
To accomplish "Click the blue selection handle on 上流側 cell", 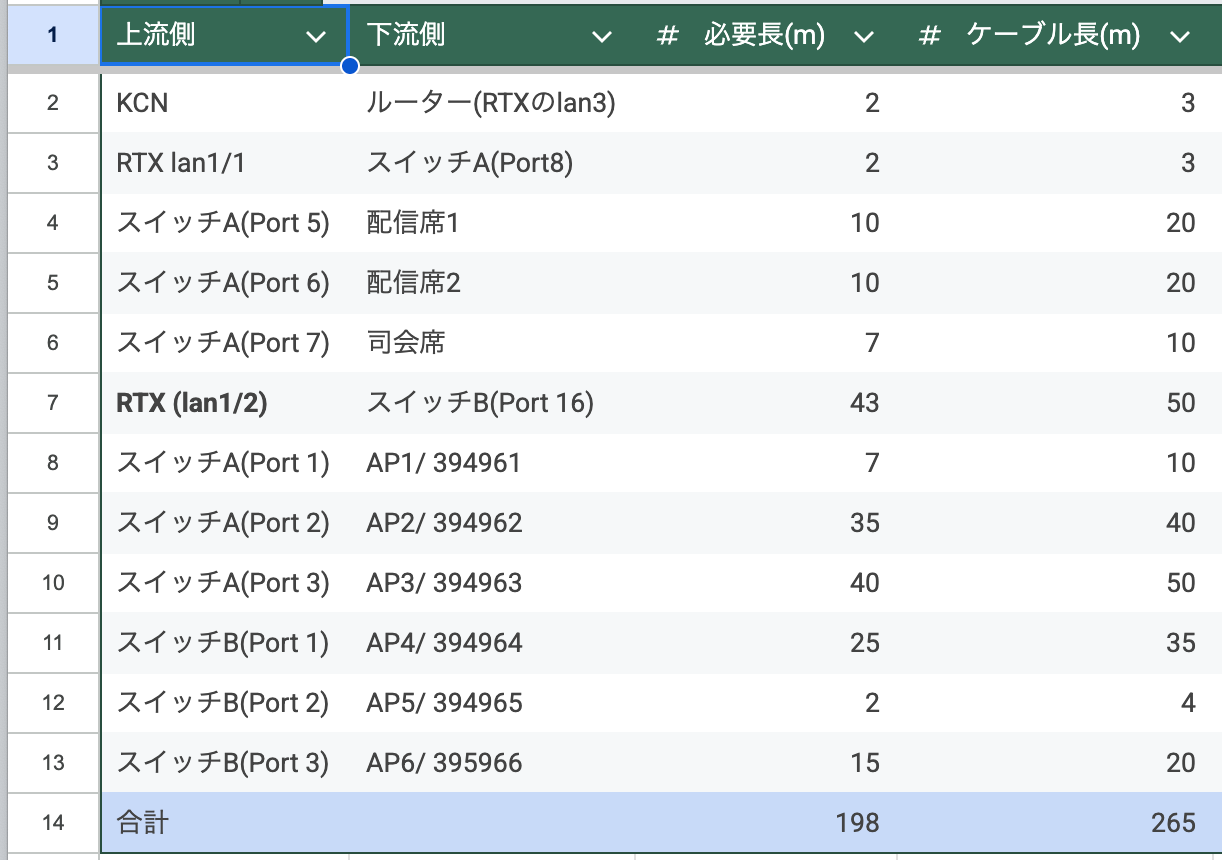I will (x=350, y=67).
